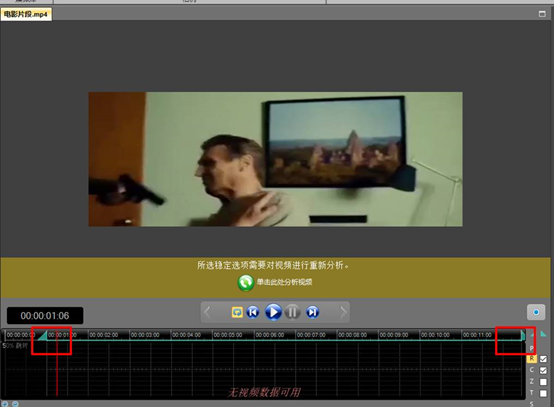This screenshot has width=554, height=407.
Task: Click the green analyze video icon
Action: pos(246,283)
